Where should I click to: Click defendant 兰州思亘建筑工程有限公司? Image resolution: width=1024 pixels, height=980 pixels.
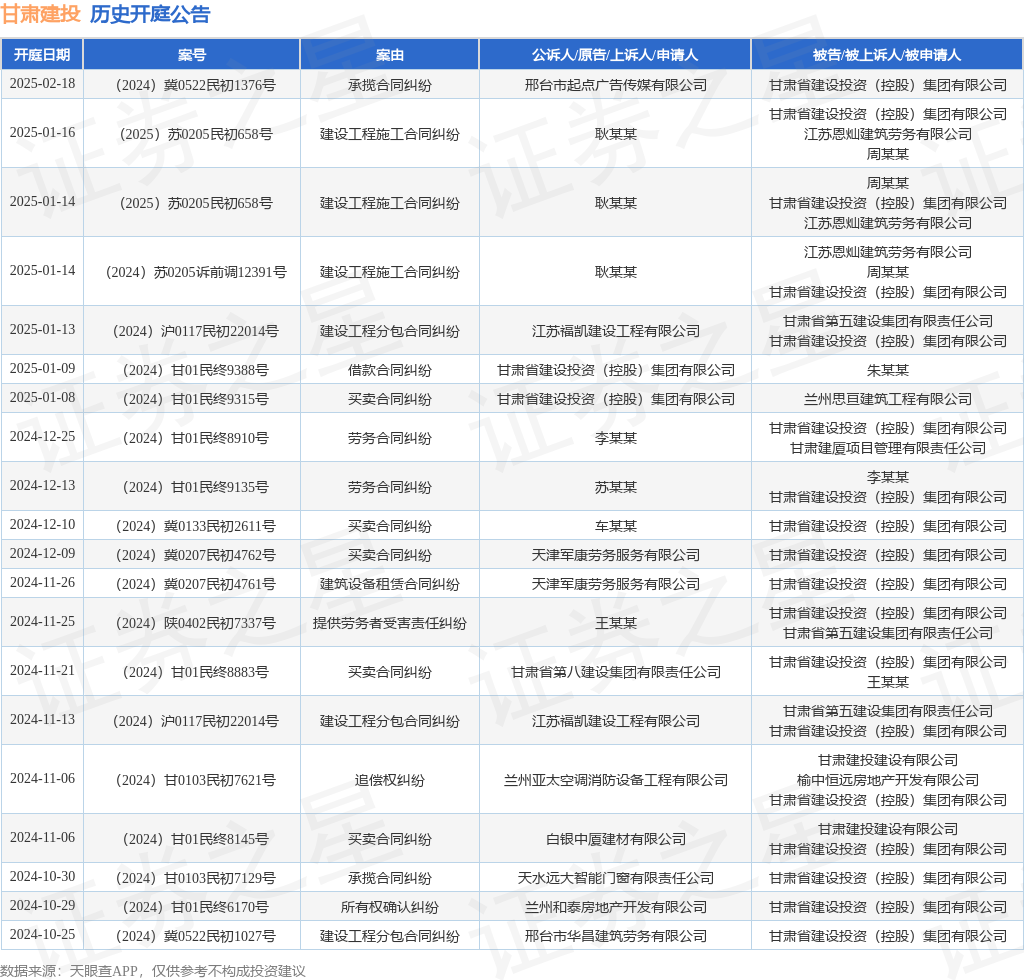[x=888, y=400]
